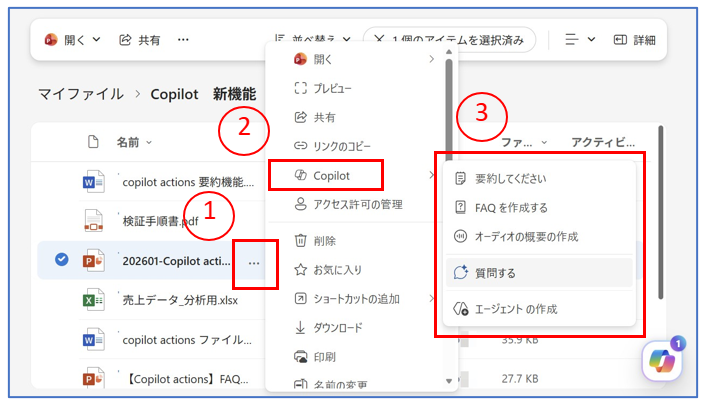Image resolution: width=705 pixels, height=406 pixels.
Task: Click the more actions ellipsis on selected file
Action: [254, 263]
